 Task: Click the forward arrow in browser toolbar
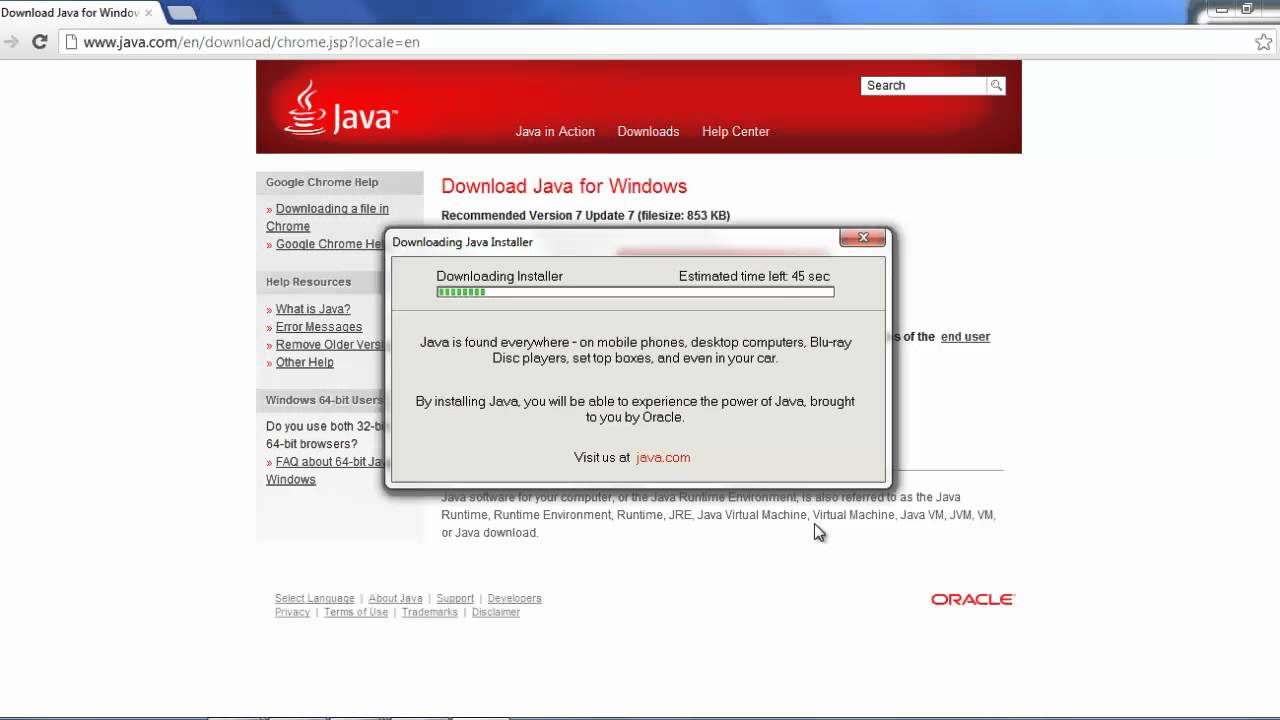pos(11,42)
